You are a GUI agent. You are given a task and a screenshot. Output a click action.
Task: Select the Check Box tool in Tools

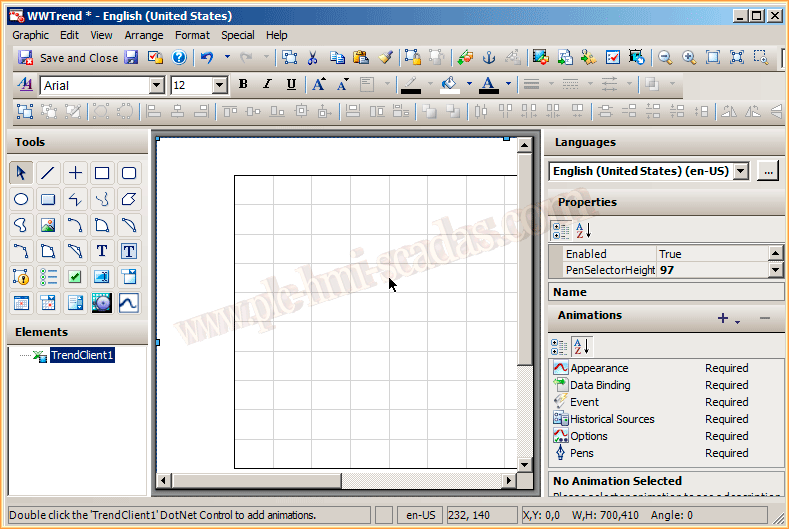tap(75, 277)
